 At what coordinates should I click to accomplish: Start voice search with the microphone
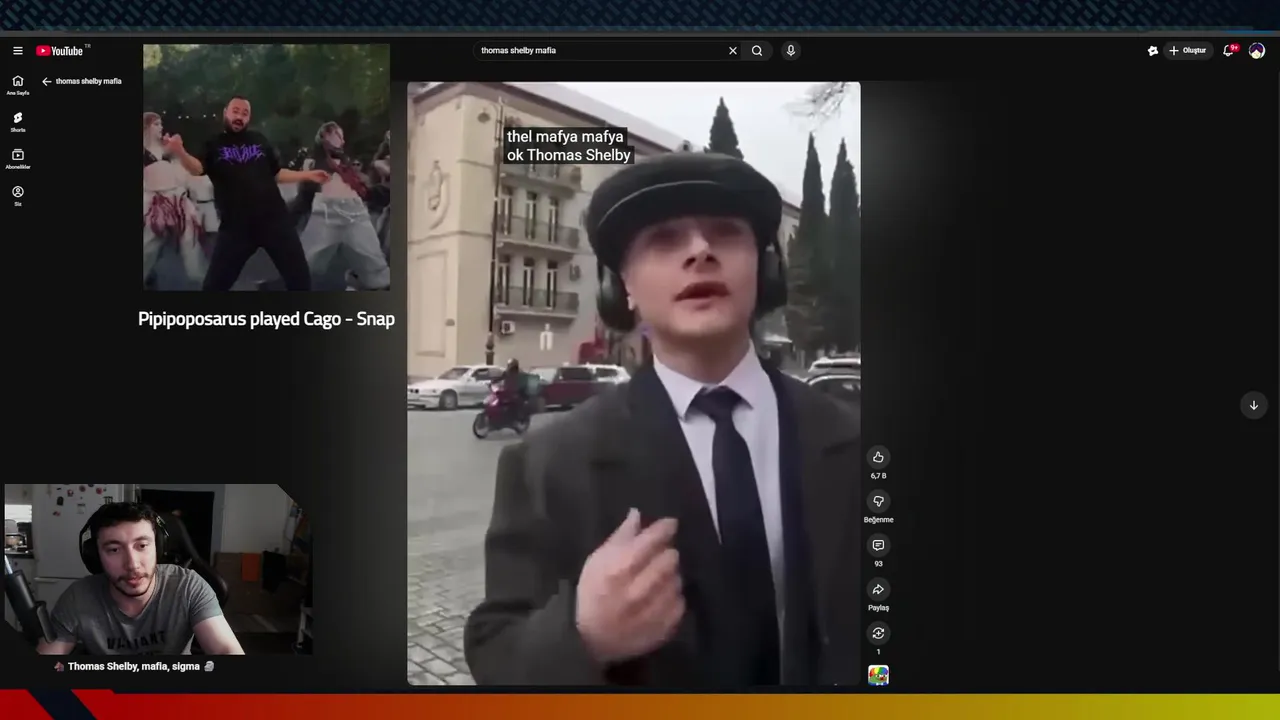(x=790, y=51)
